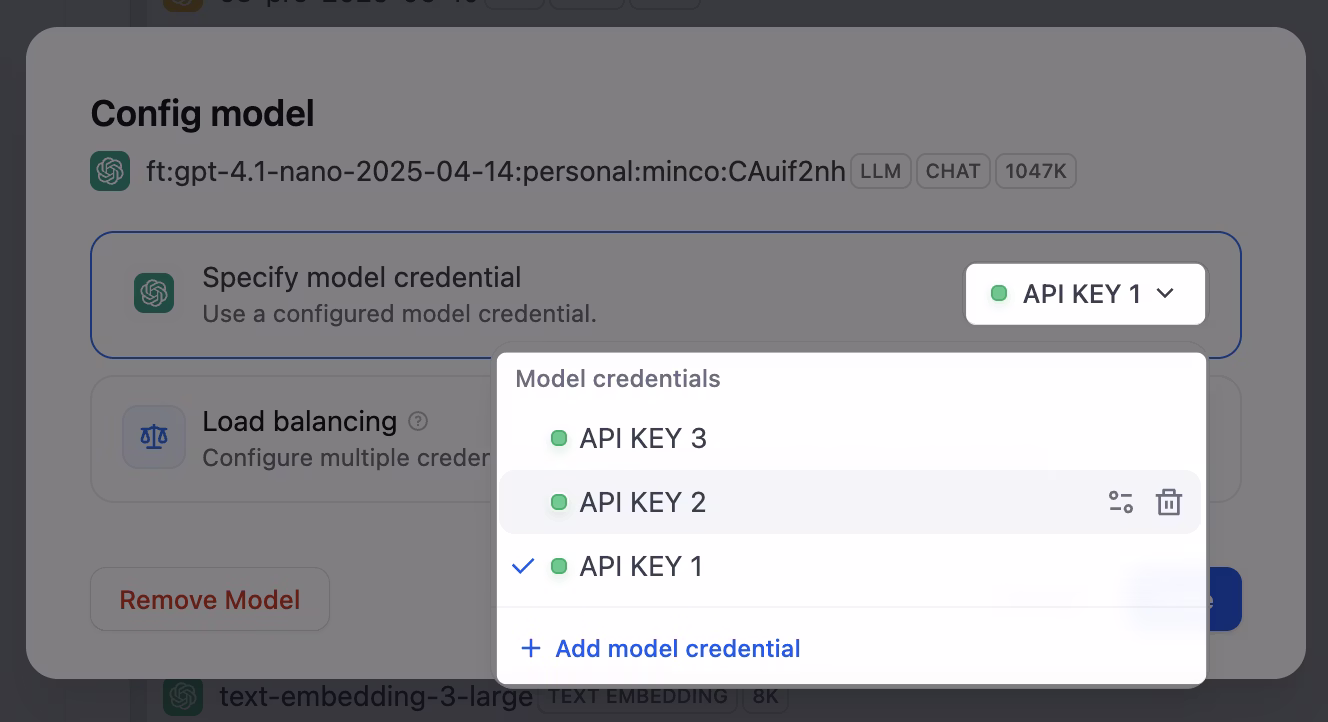Image resolution: width=1328 pixels, height=722 pixels.
Task: Click the help icon next to Load balancing
Action: (418, 421)
